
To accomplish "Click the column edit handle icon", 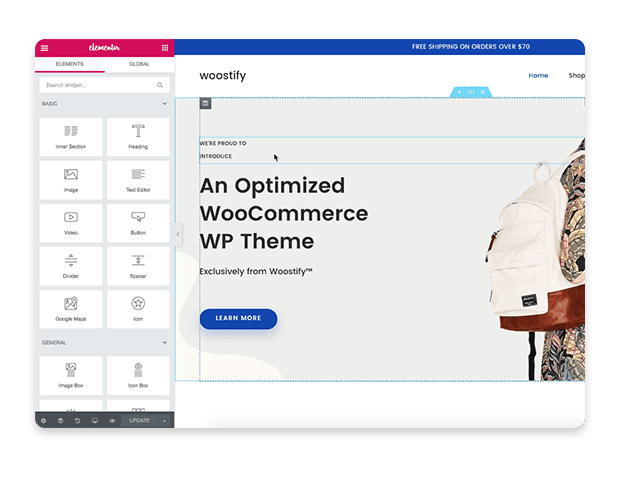I will tap(205, 104).
